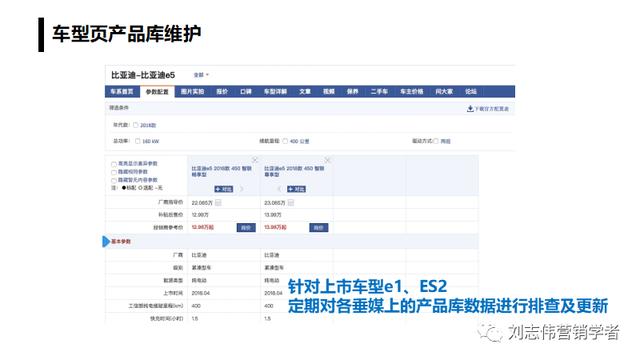Switch to the 图片实拍 tab
This screenshot has width=640, height=360.
tap(192, 91)
